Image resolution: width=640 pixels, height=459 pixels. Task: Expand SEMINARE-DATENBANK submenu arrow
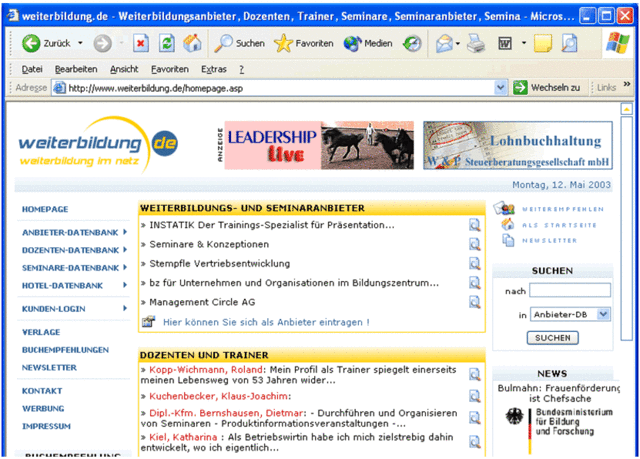click(125, 267)
